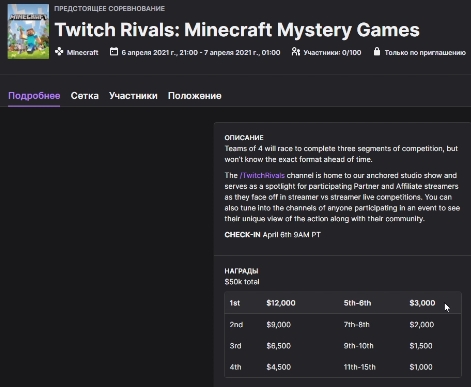Viewport: 471px width, 387px height.
Task: Open the Minecraft game cover thumbnail
Action: [28, 32]
